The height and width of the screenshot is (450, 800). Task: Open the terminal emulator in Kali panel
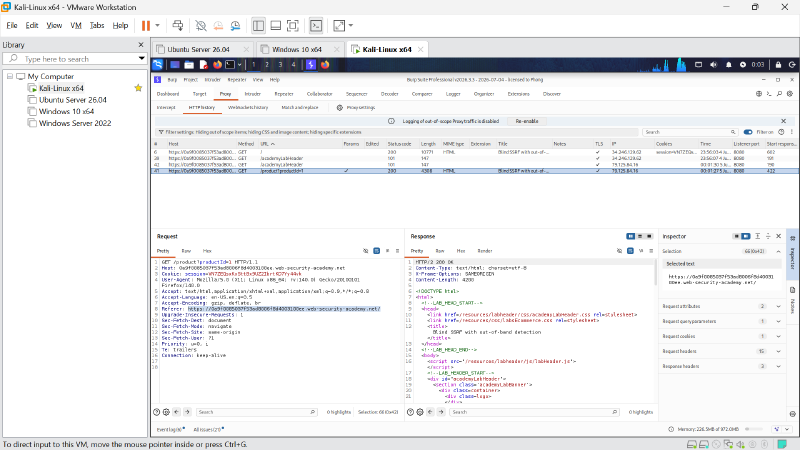tap(230, 65)
